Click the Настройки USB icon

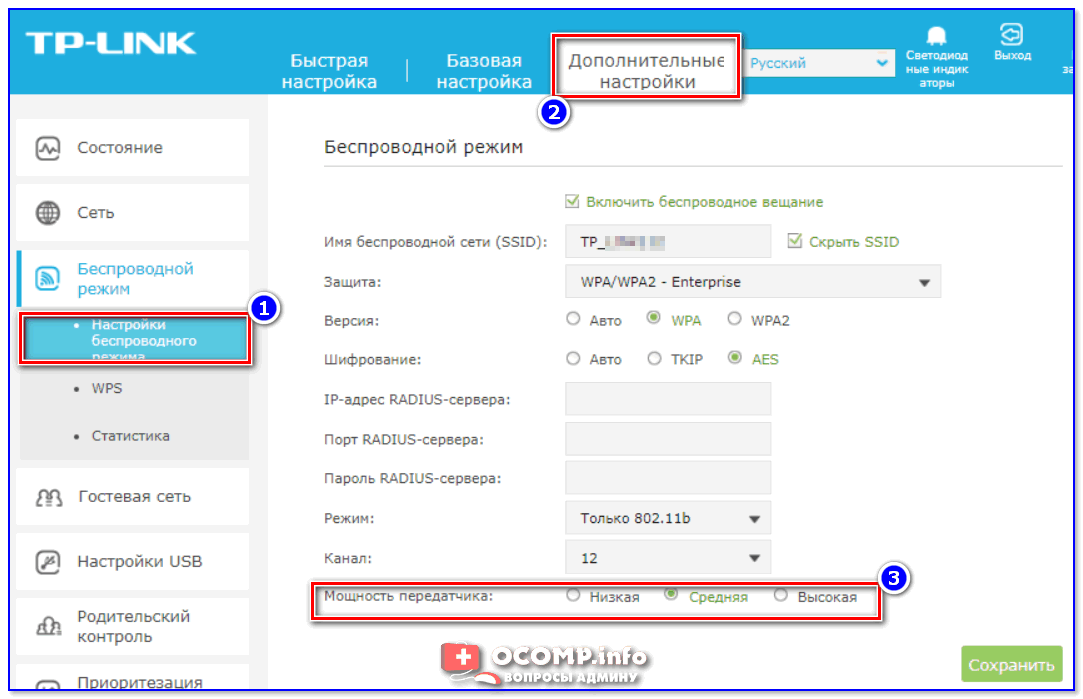pos(48,561)
